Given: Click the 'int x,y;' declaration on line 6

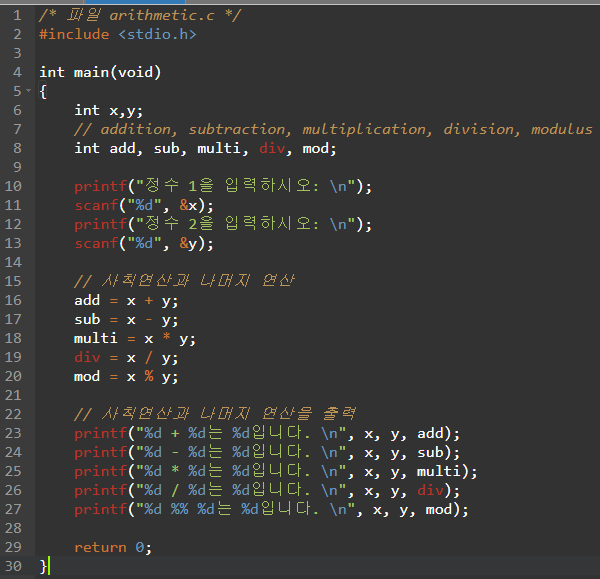Looking at the screenshot, I should click(109, 111).
